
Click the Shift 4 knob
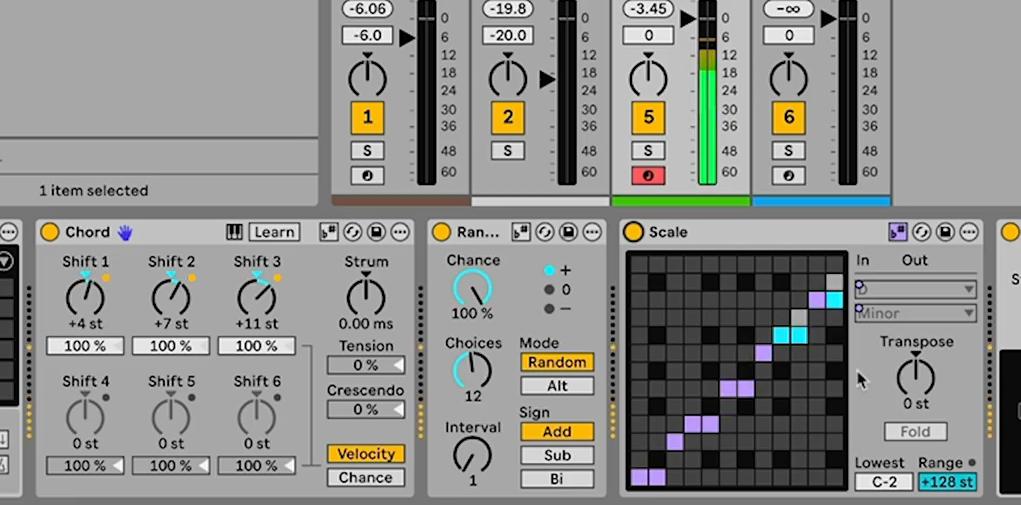(x=85, y=416)
